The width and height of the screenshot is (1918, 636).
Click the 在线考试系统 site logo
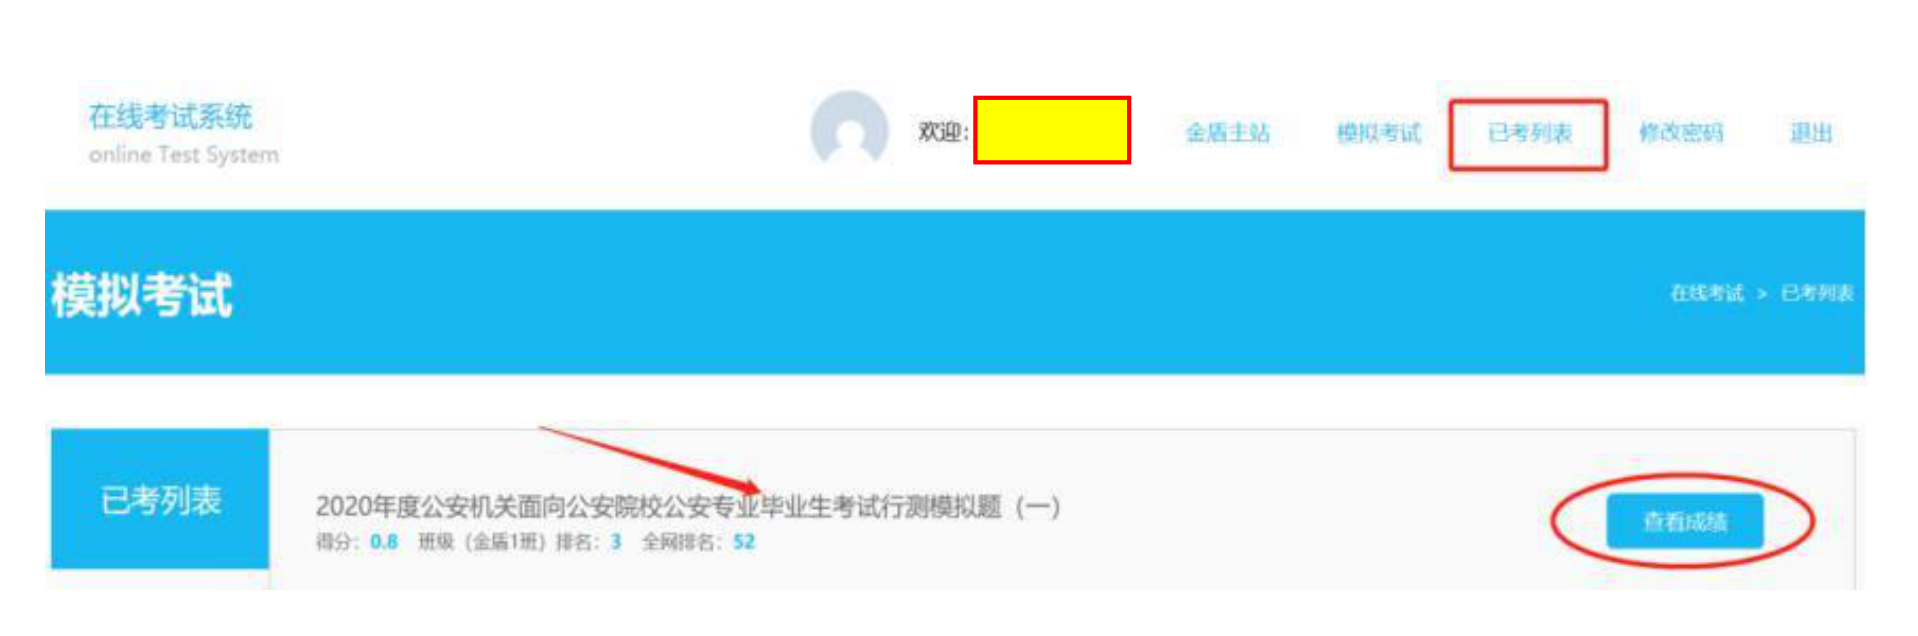click(170, 116)
